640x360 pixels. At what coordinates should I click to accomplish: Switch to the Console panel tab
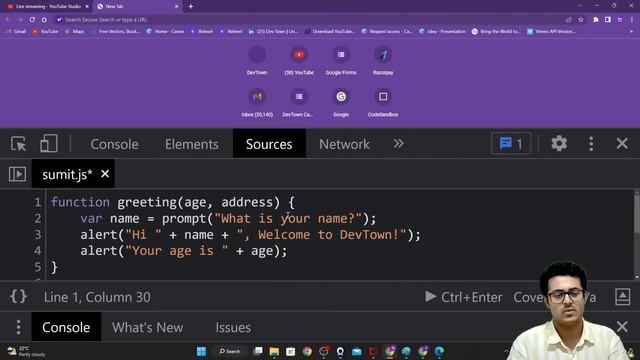pos(114,144)
